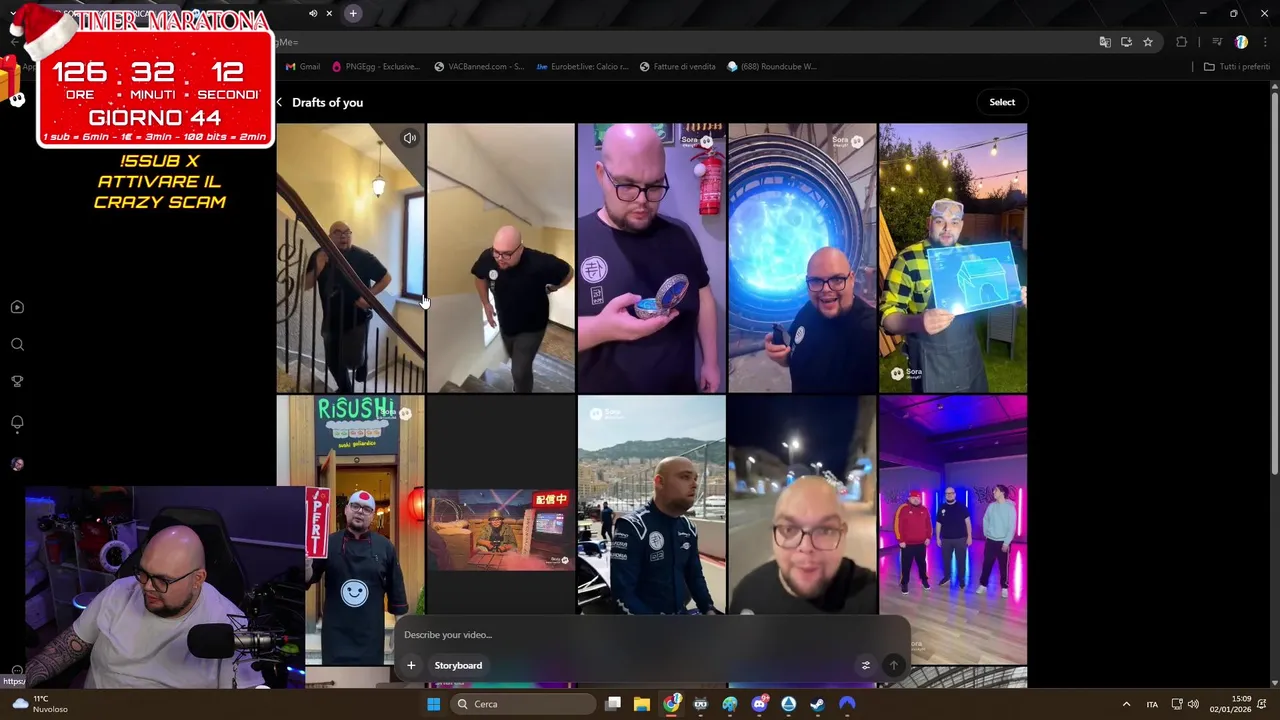
Task: Open a new browser tab
Action: (353, 13)
